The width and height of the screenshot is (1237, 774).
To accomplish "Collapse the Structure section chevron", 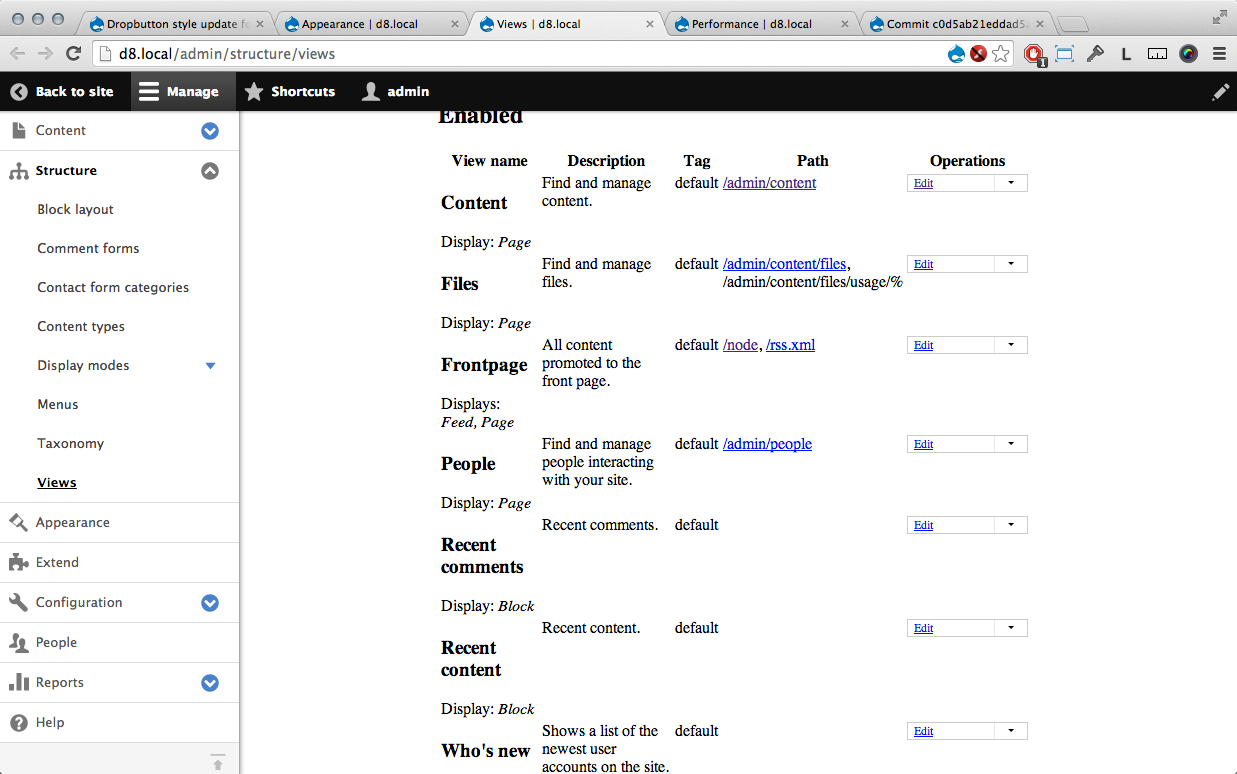I will tap(210, 170).
